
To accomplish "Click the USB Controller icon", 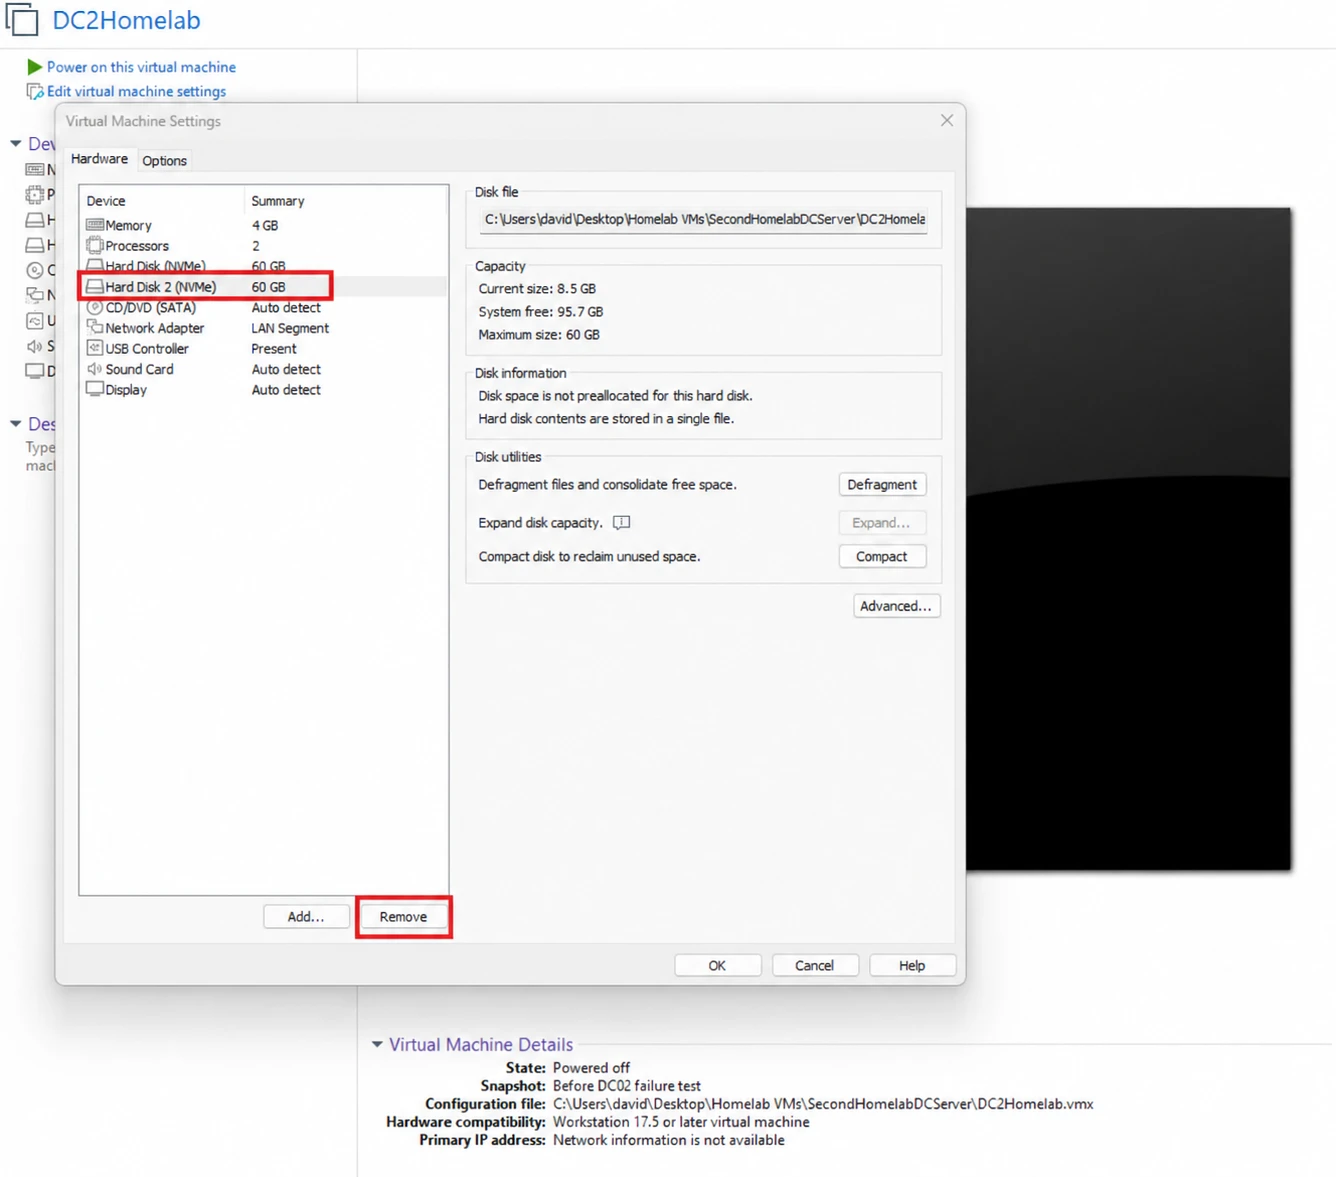I will coord(95,348).
